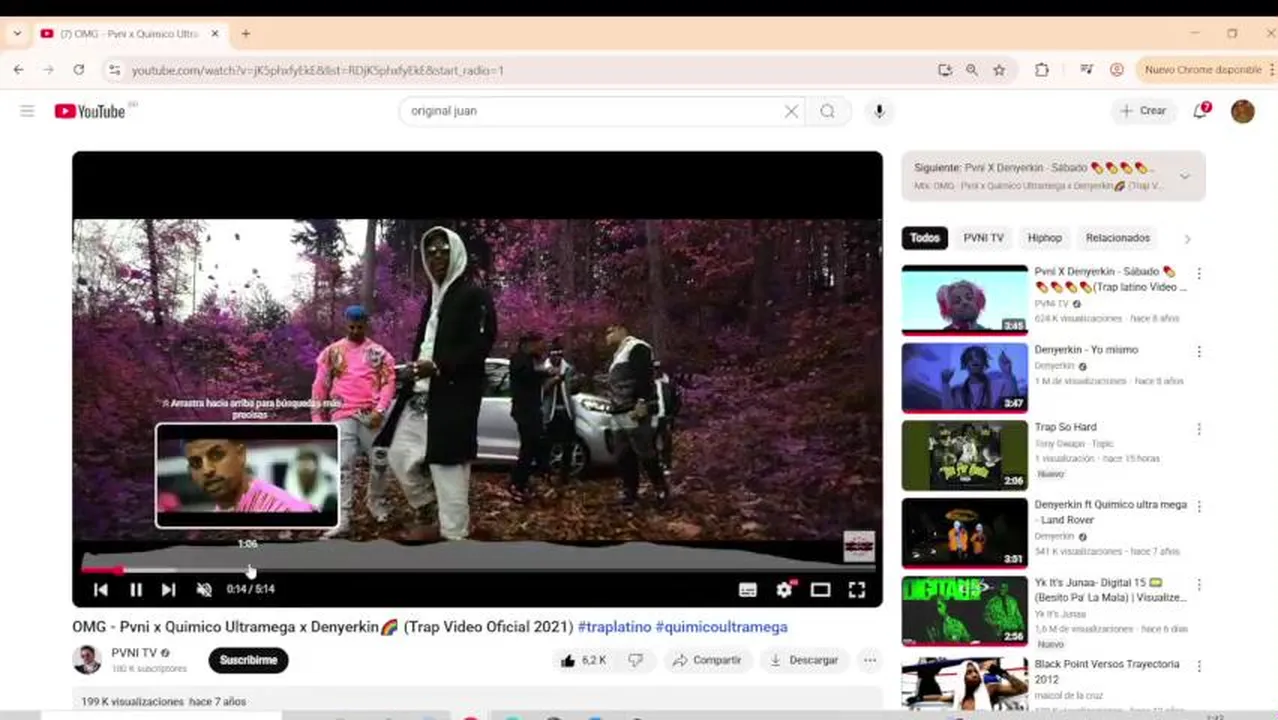
Task: Open options menu for Land Rover video
Action: coord(1199,506)
